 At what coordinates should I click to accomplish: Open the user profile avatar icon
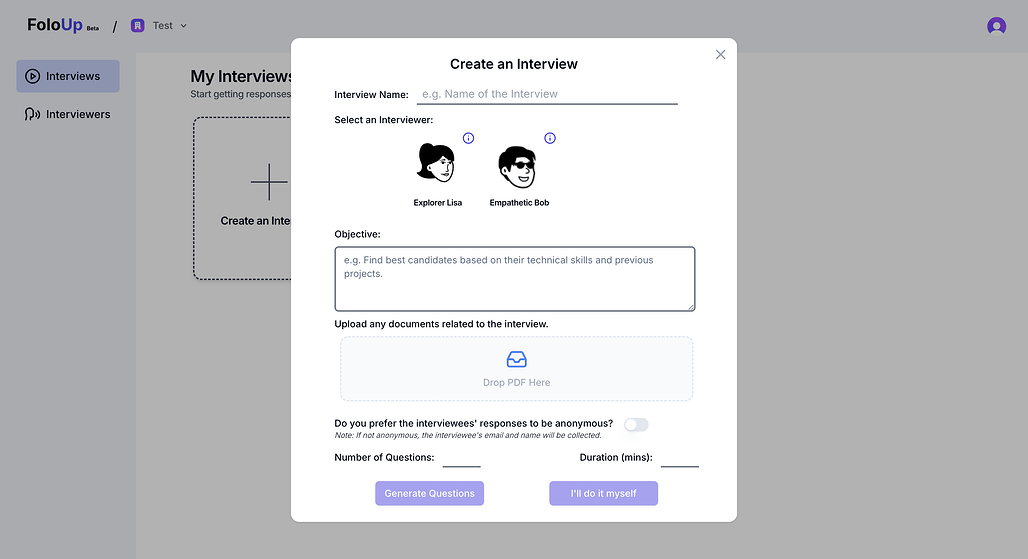[x=997, y=26]
